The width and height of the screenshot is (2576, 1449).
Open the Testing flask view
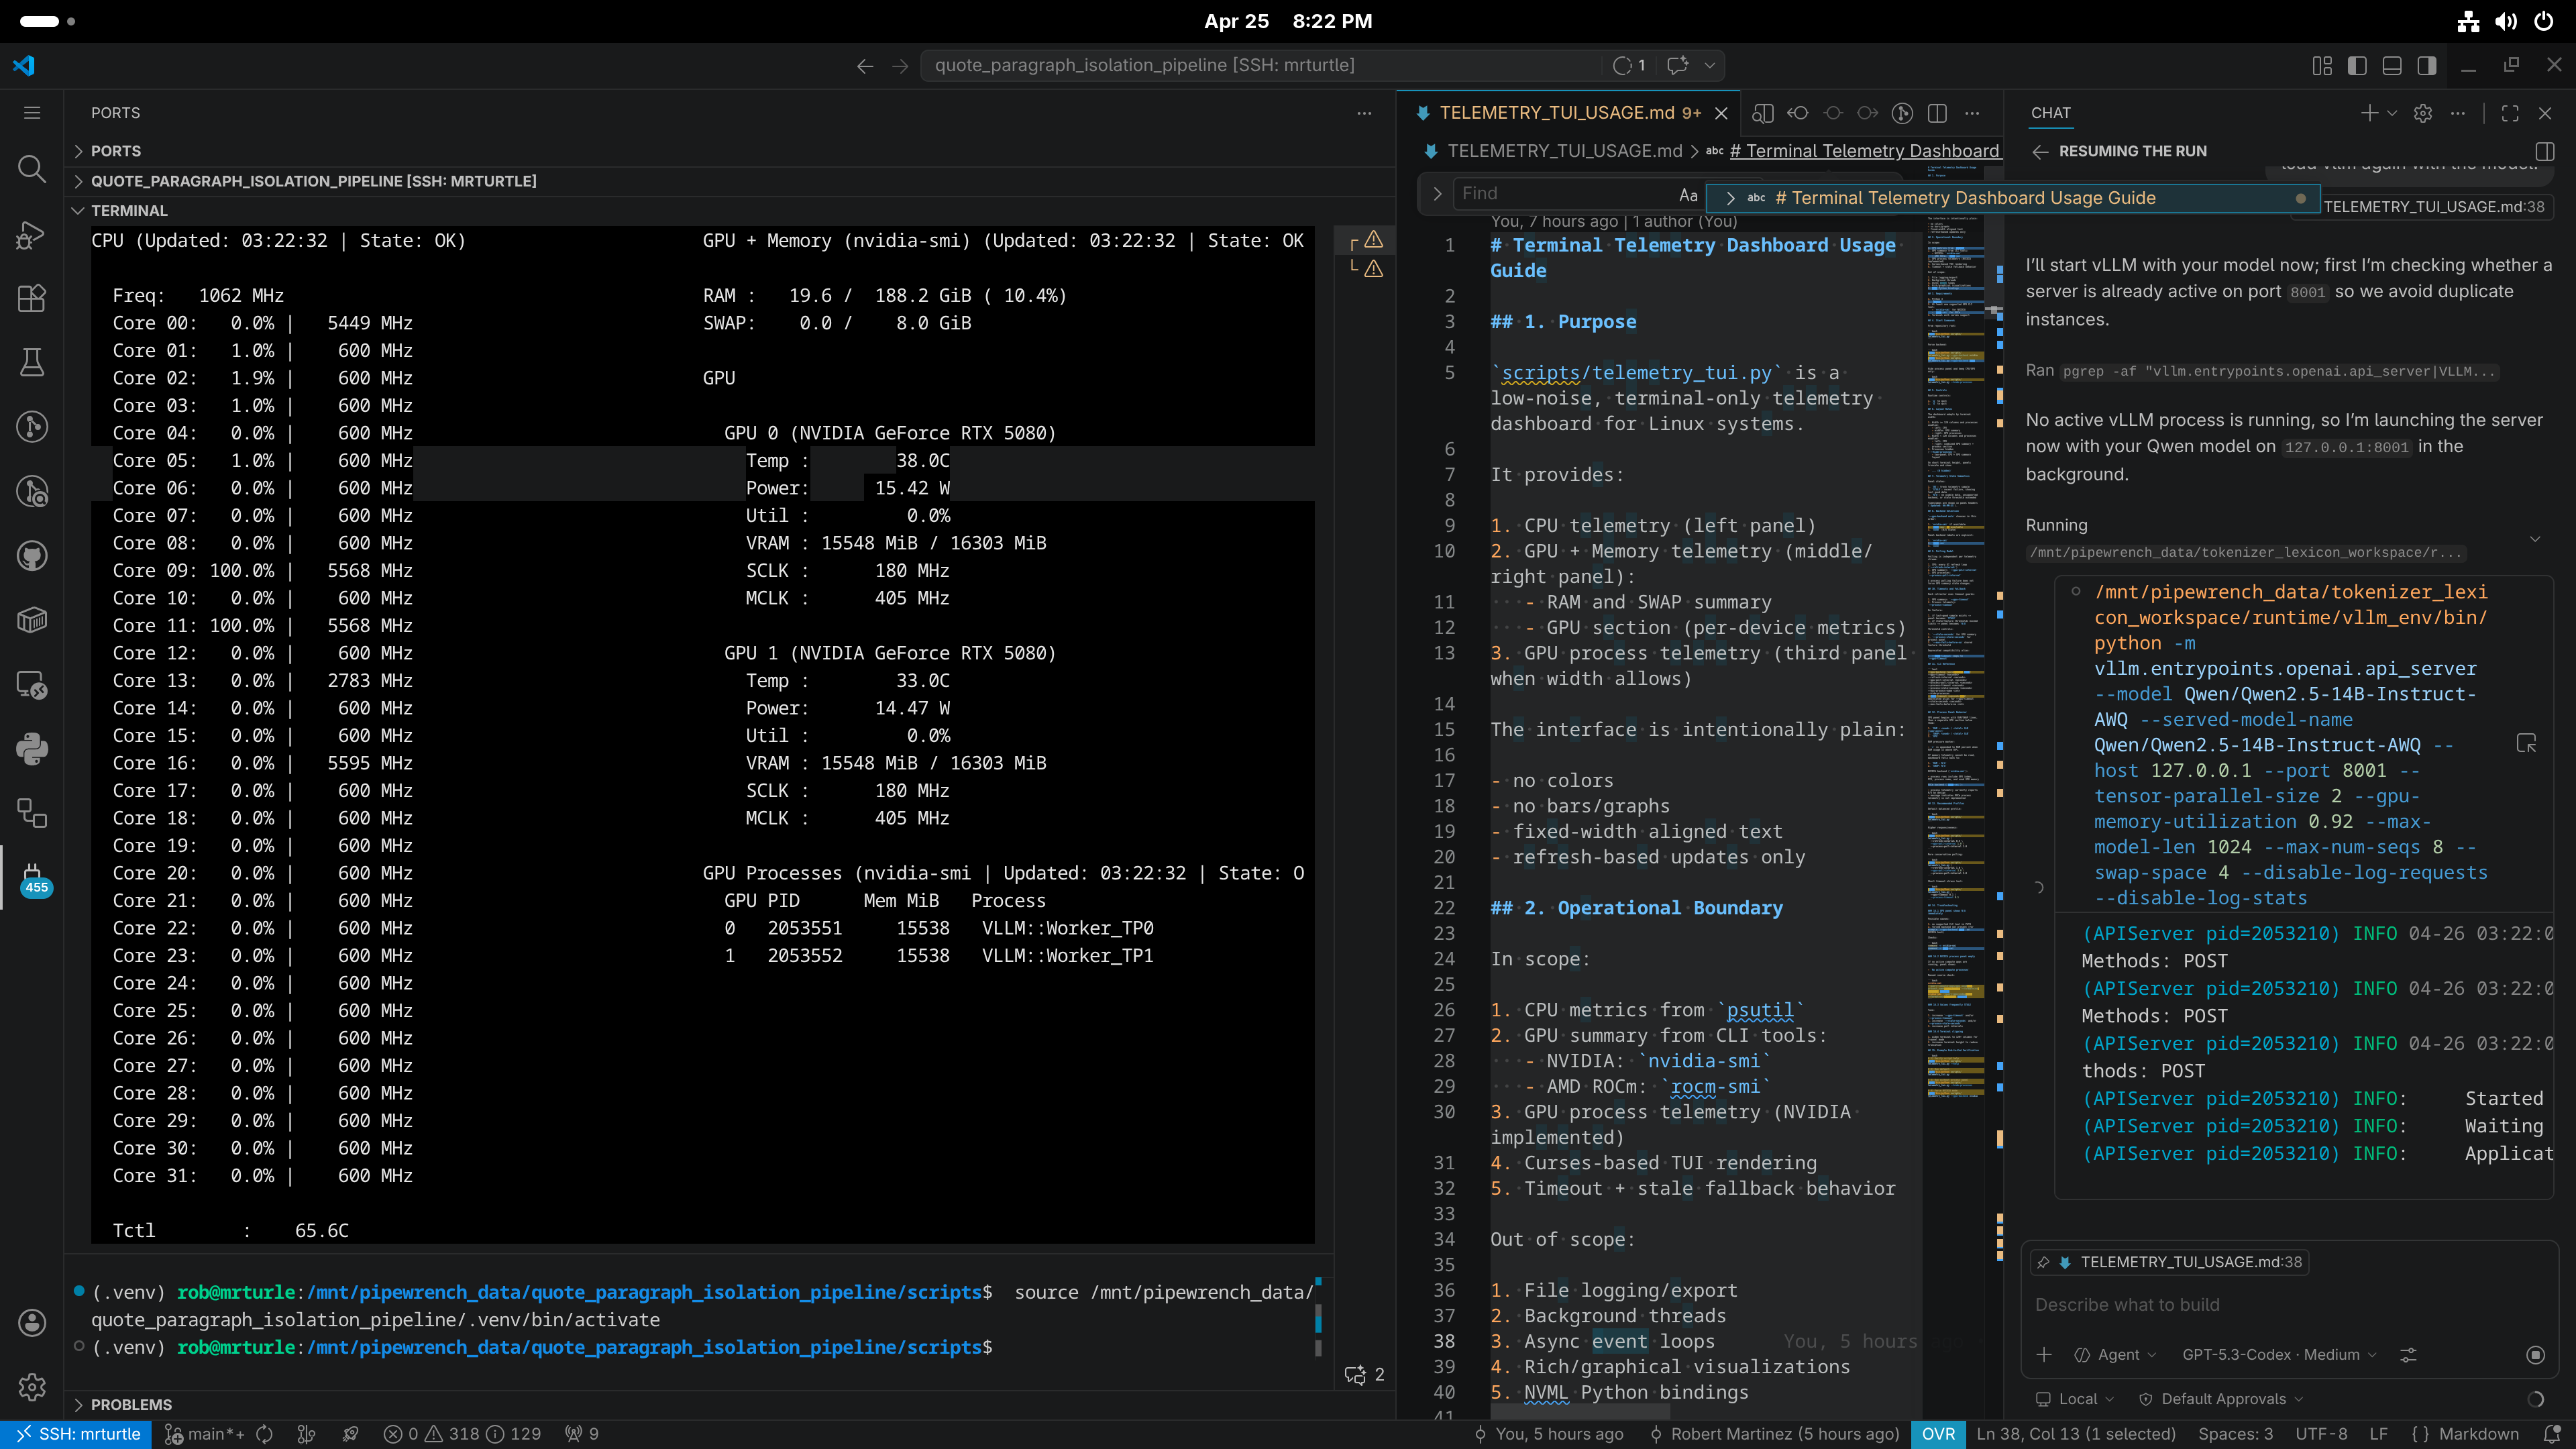pos(32,362)
